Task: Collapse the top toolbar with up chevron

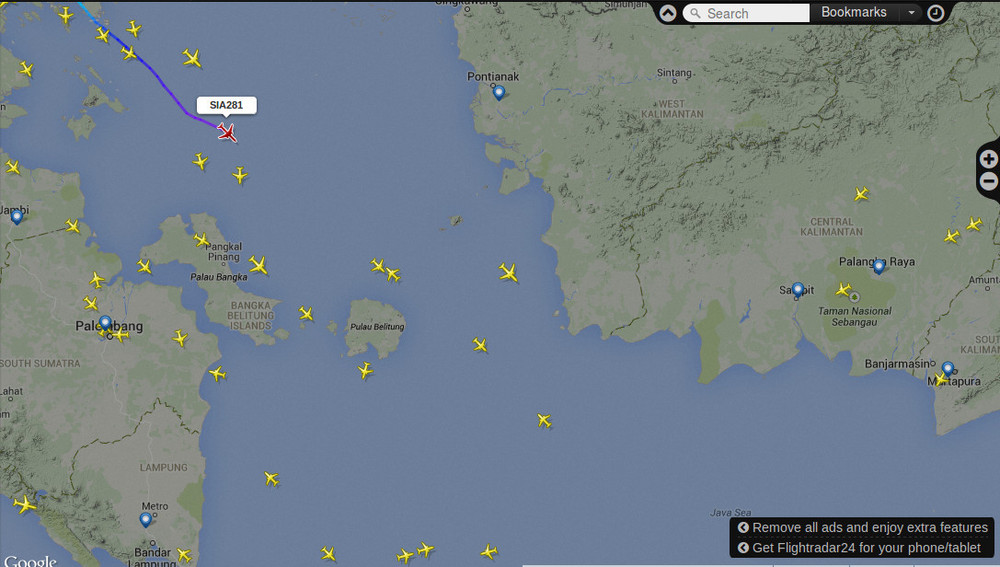Action: click(x=668, y=13)
